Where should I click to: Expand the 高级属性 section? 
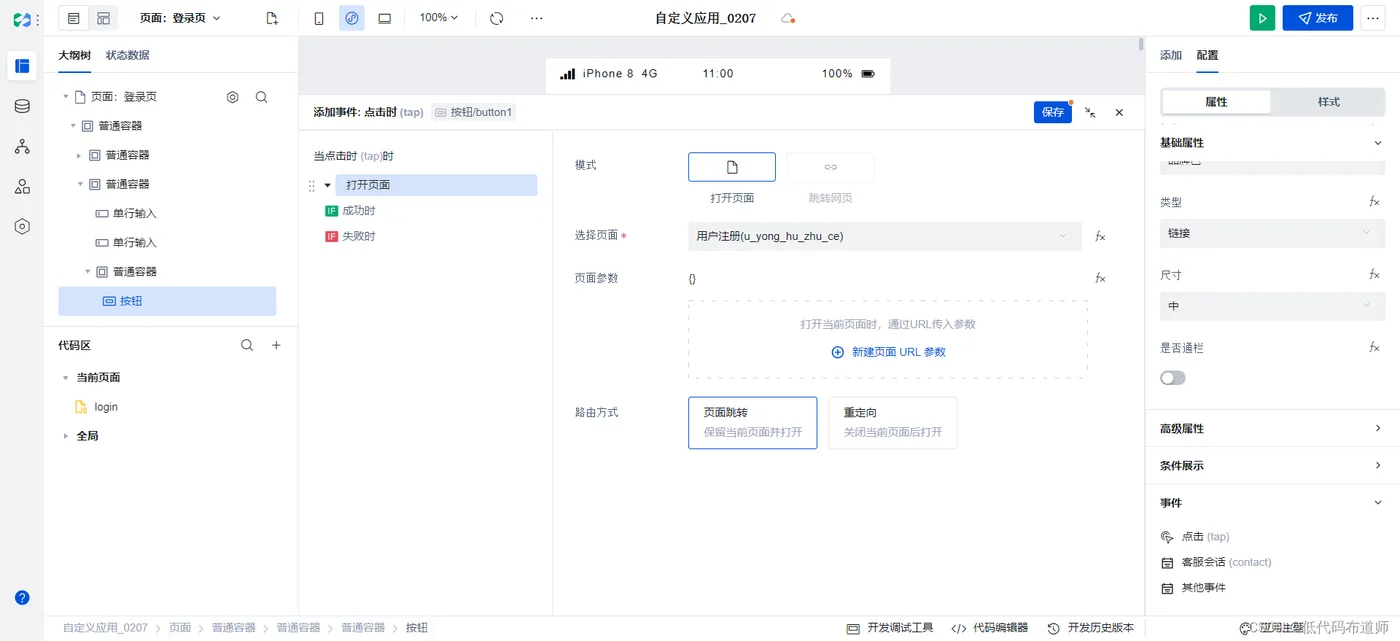1378,428
